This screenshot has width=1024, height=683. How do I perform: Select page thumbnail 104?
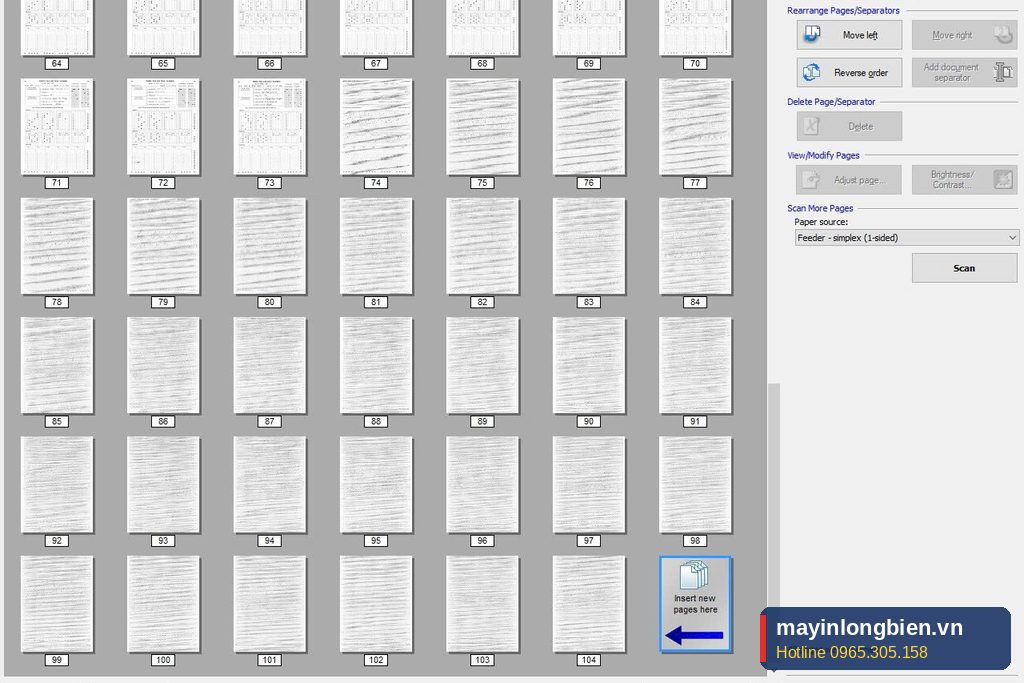coord(589,604)
